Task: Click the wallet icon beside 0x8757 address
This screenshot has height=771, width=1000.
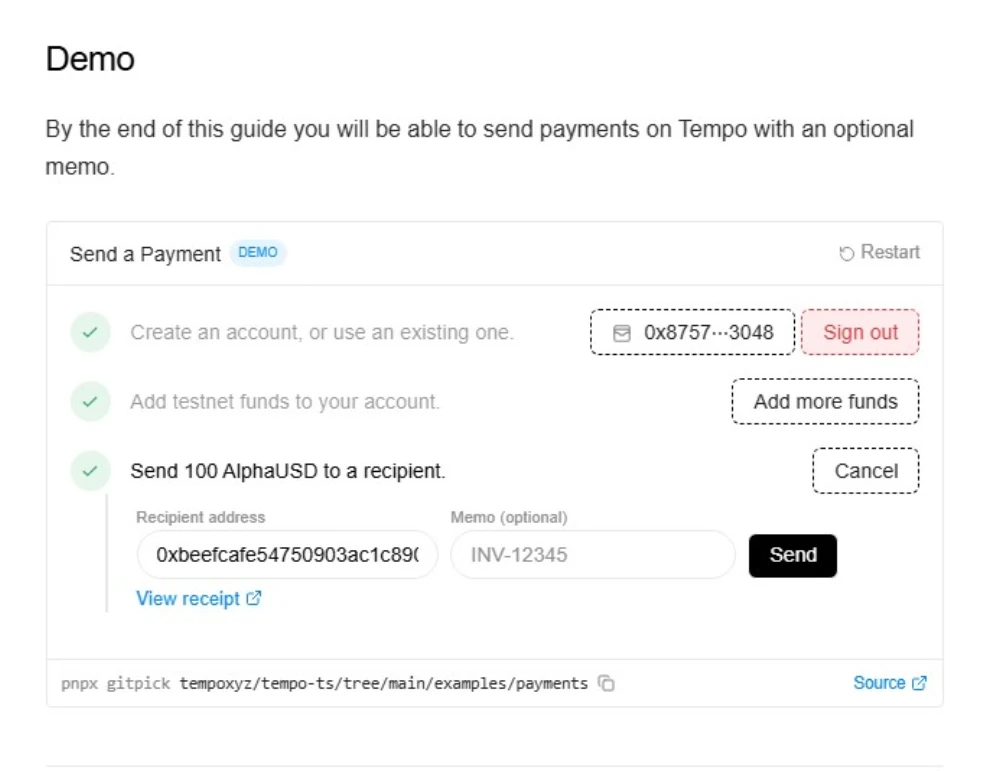Action: (x=622, y=333)
